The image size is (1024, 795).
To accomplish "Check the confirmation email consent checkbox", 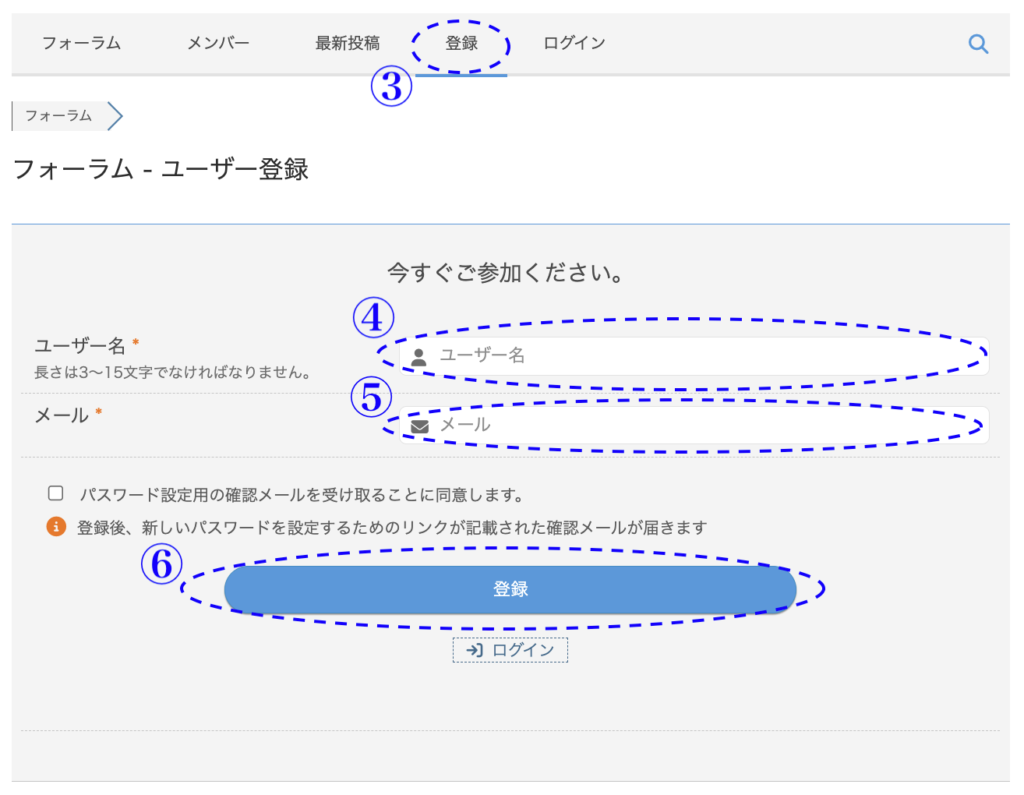I will (x=56, y=493).
